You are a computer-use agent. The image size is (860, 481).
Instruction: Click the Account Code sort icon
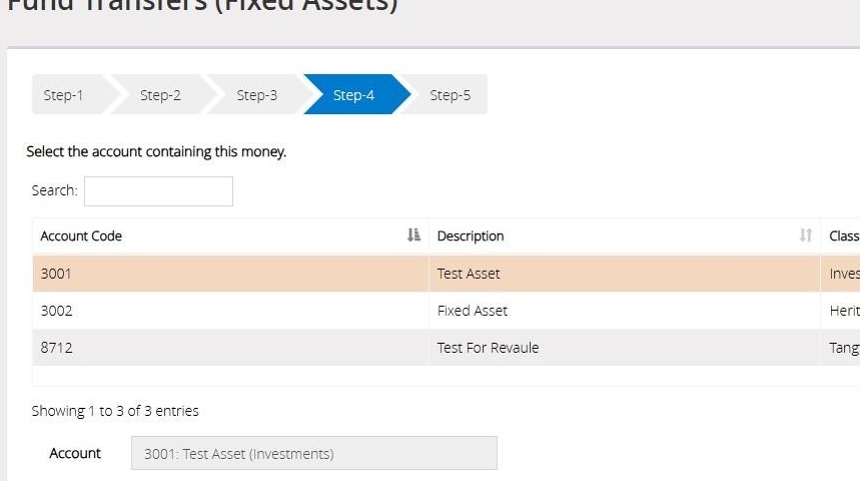point(414,236)
